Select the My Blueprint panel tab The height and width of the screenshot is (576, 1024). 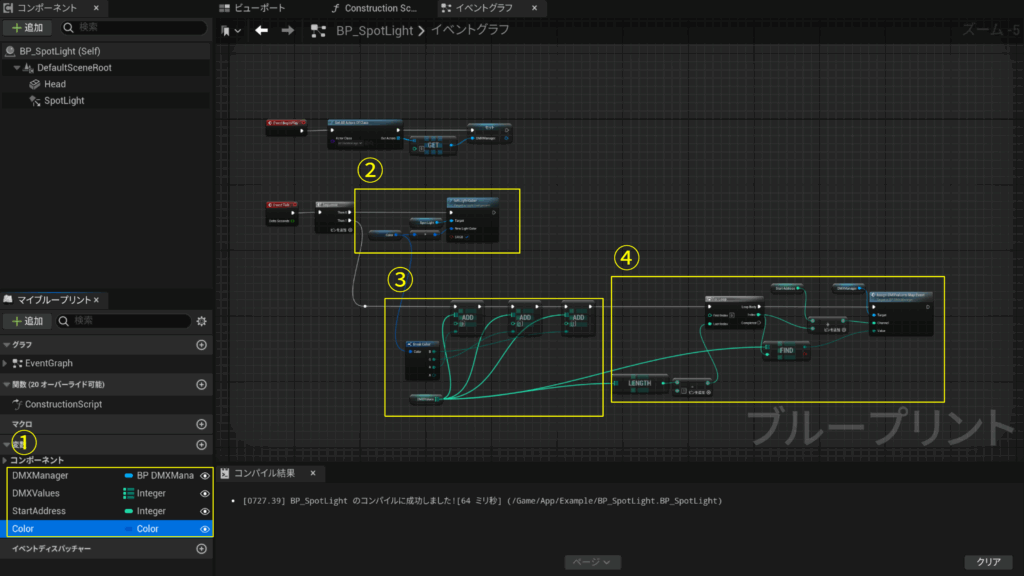[54, 300]
